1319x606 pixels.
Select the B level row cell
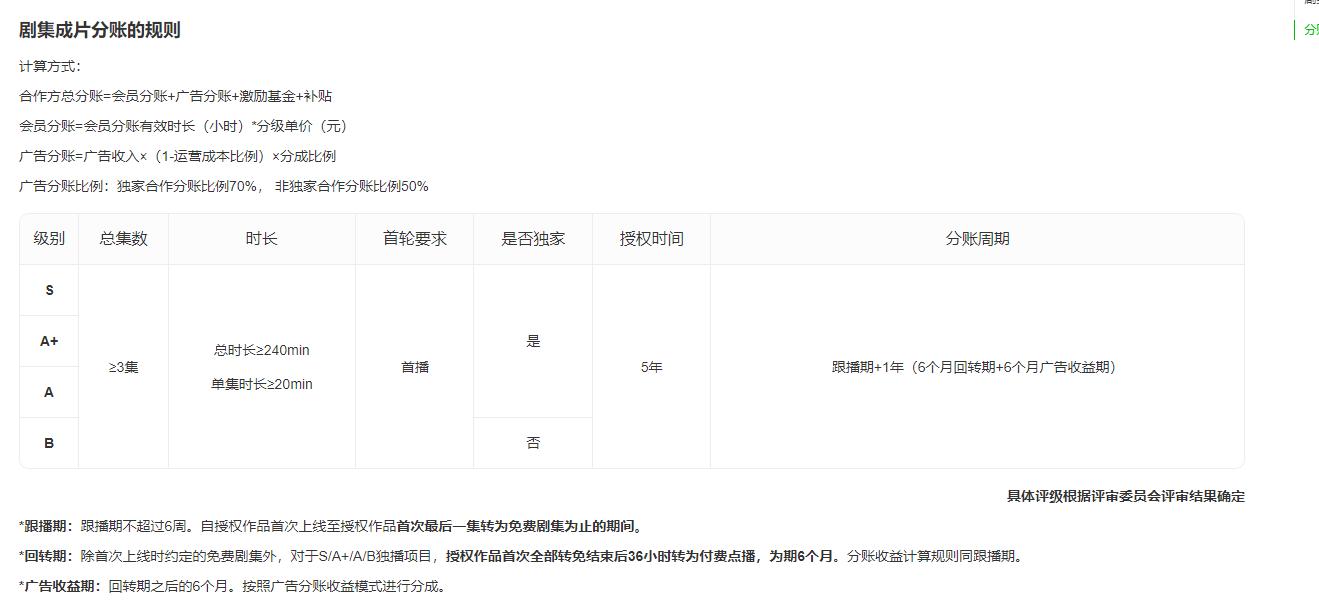pos(48,442)
